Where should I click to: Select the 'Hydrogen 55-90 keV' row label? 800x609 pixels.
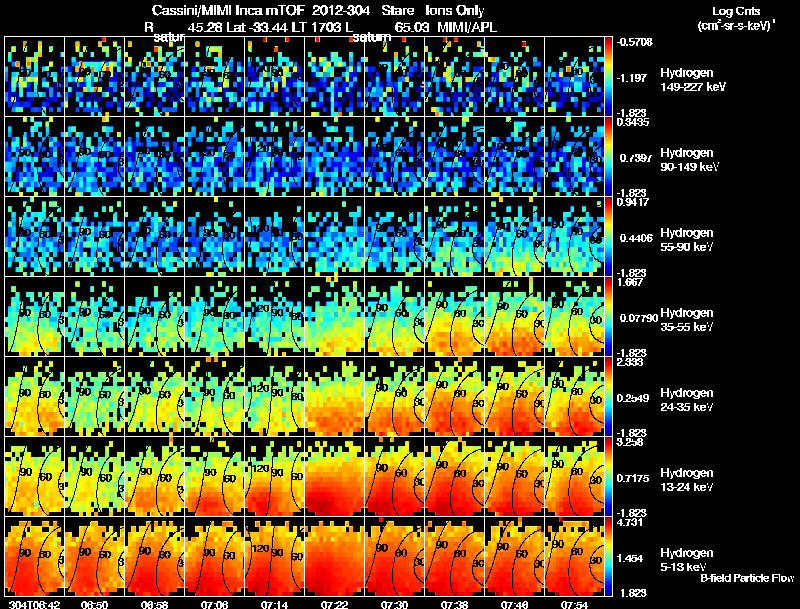point(687,240)
